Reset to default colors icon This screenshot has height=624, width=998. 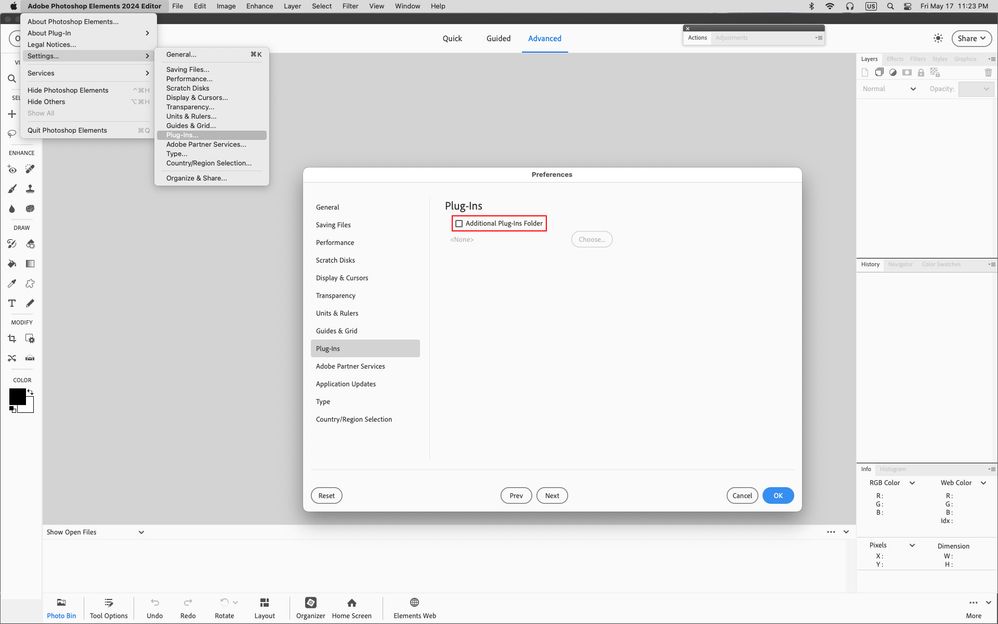[12, 409]
